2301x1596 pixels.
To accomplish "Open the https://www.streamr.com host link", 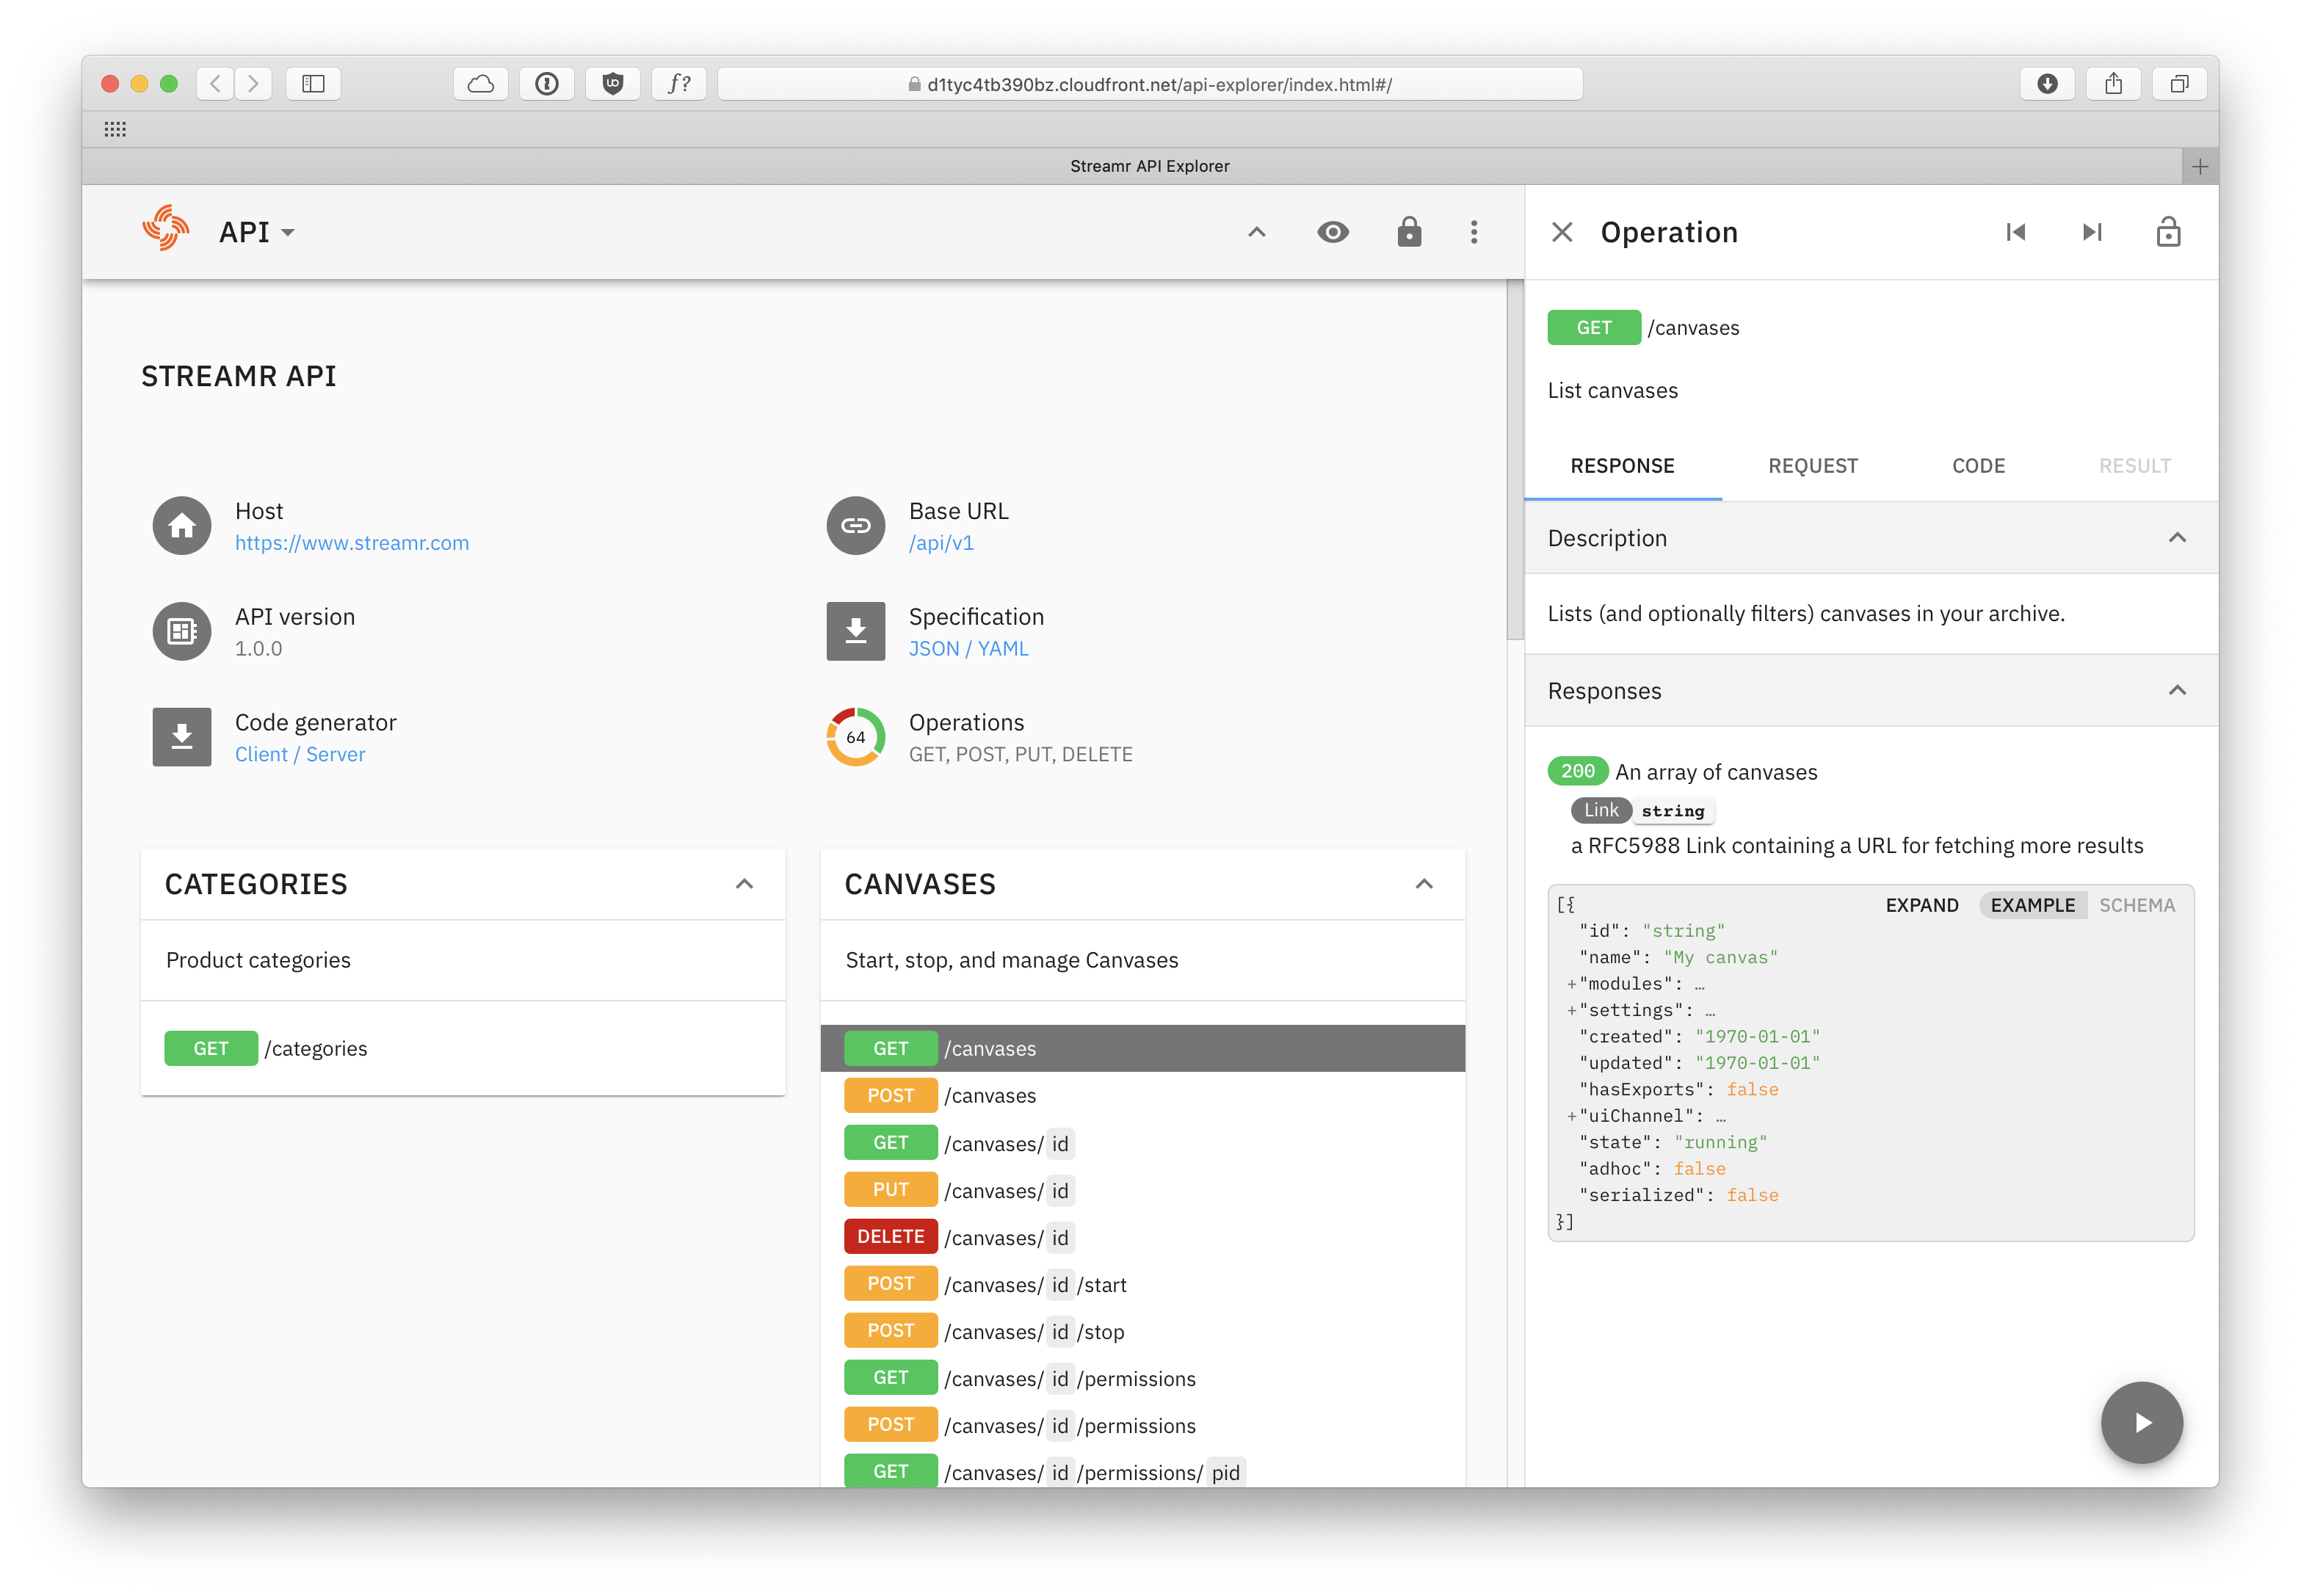I will click(351, 543).
